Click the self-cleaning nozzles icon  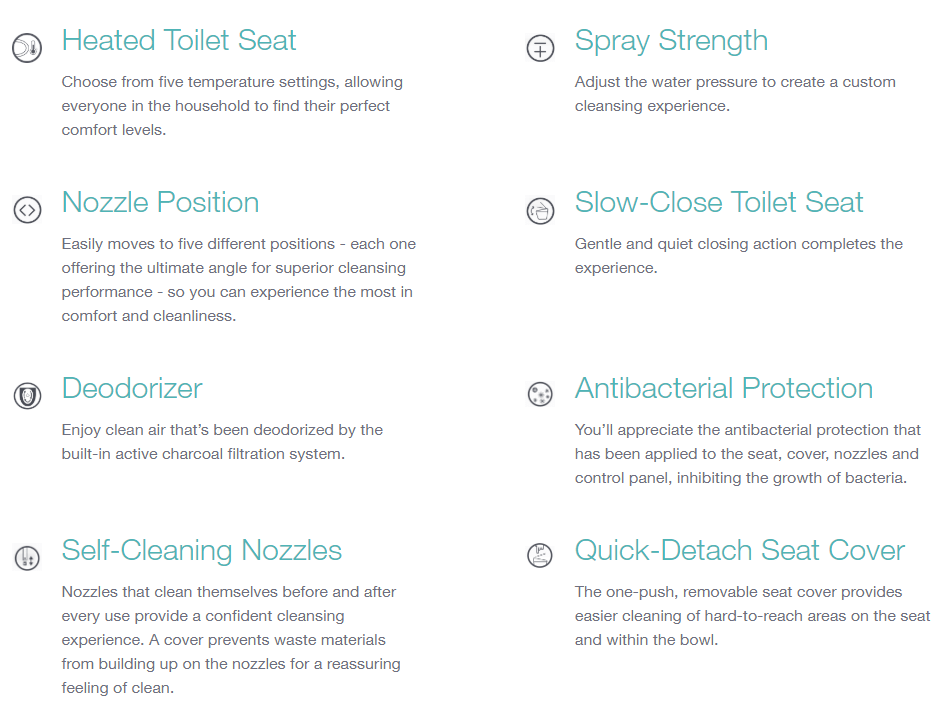[x=27, y=558]
